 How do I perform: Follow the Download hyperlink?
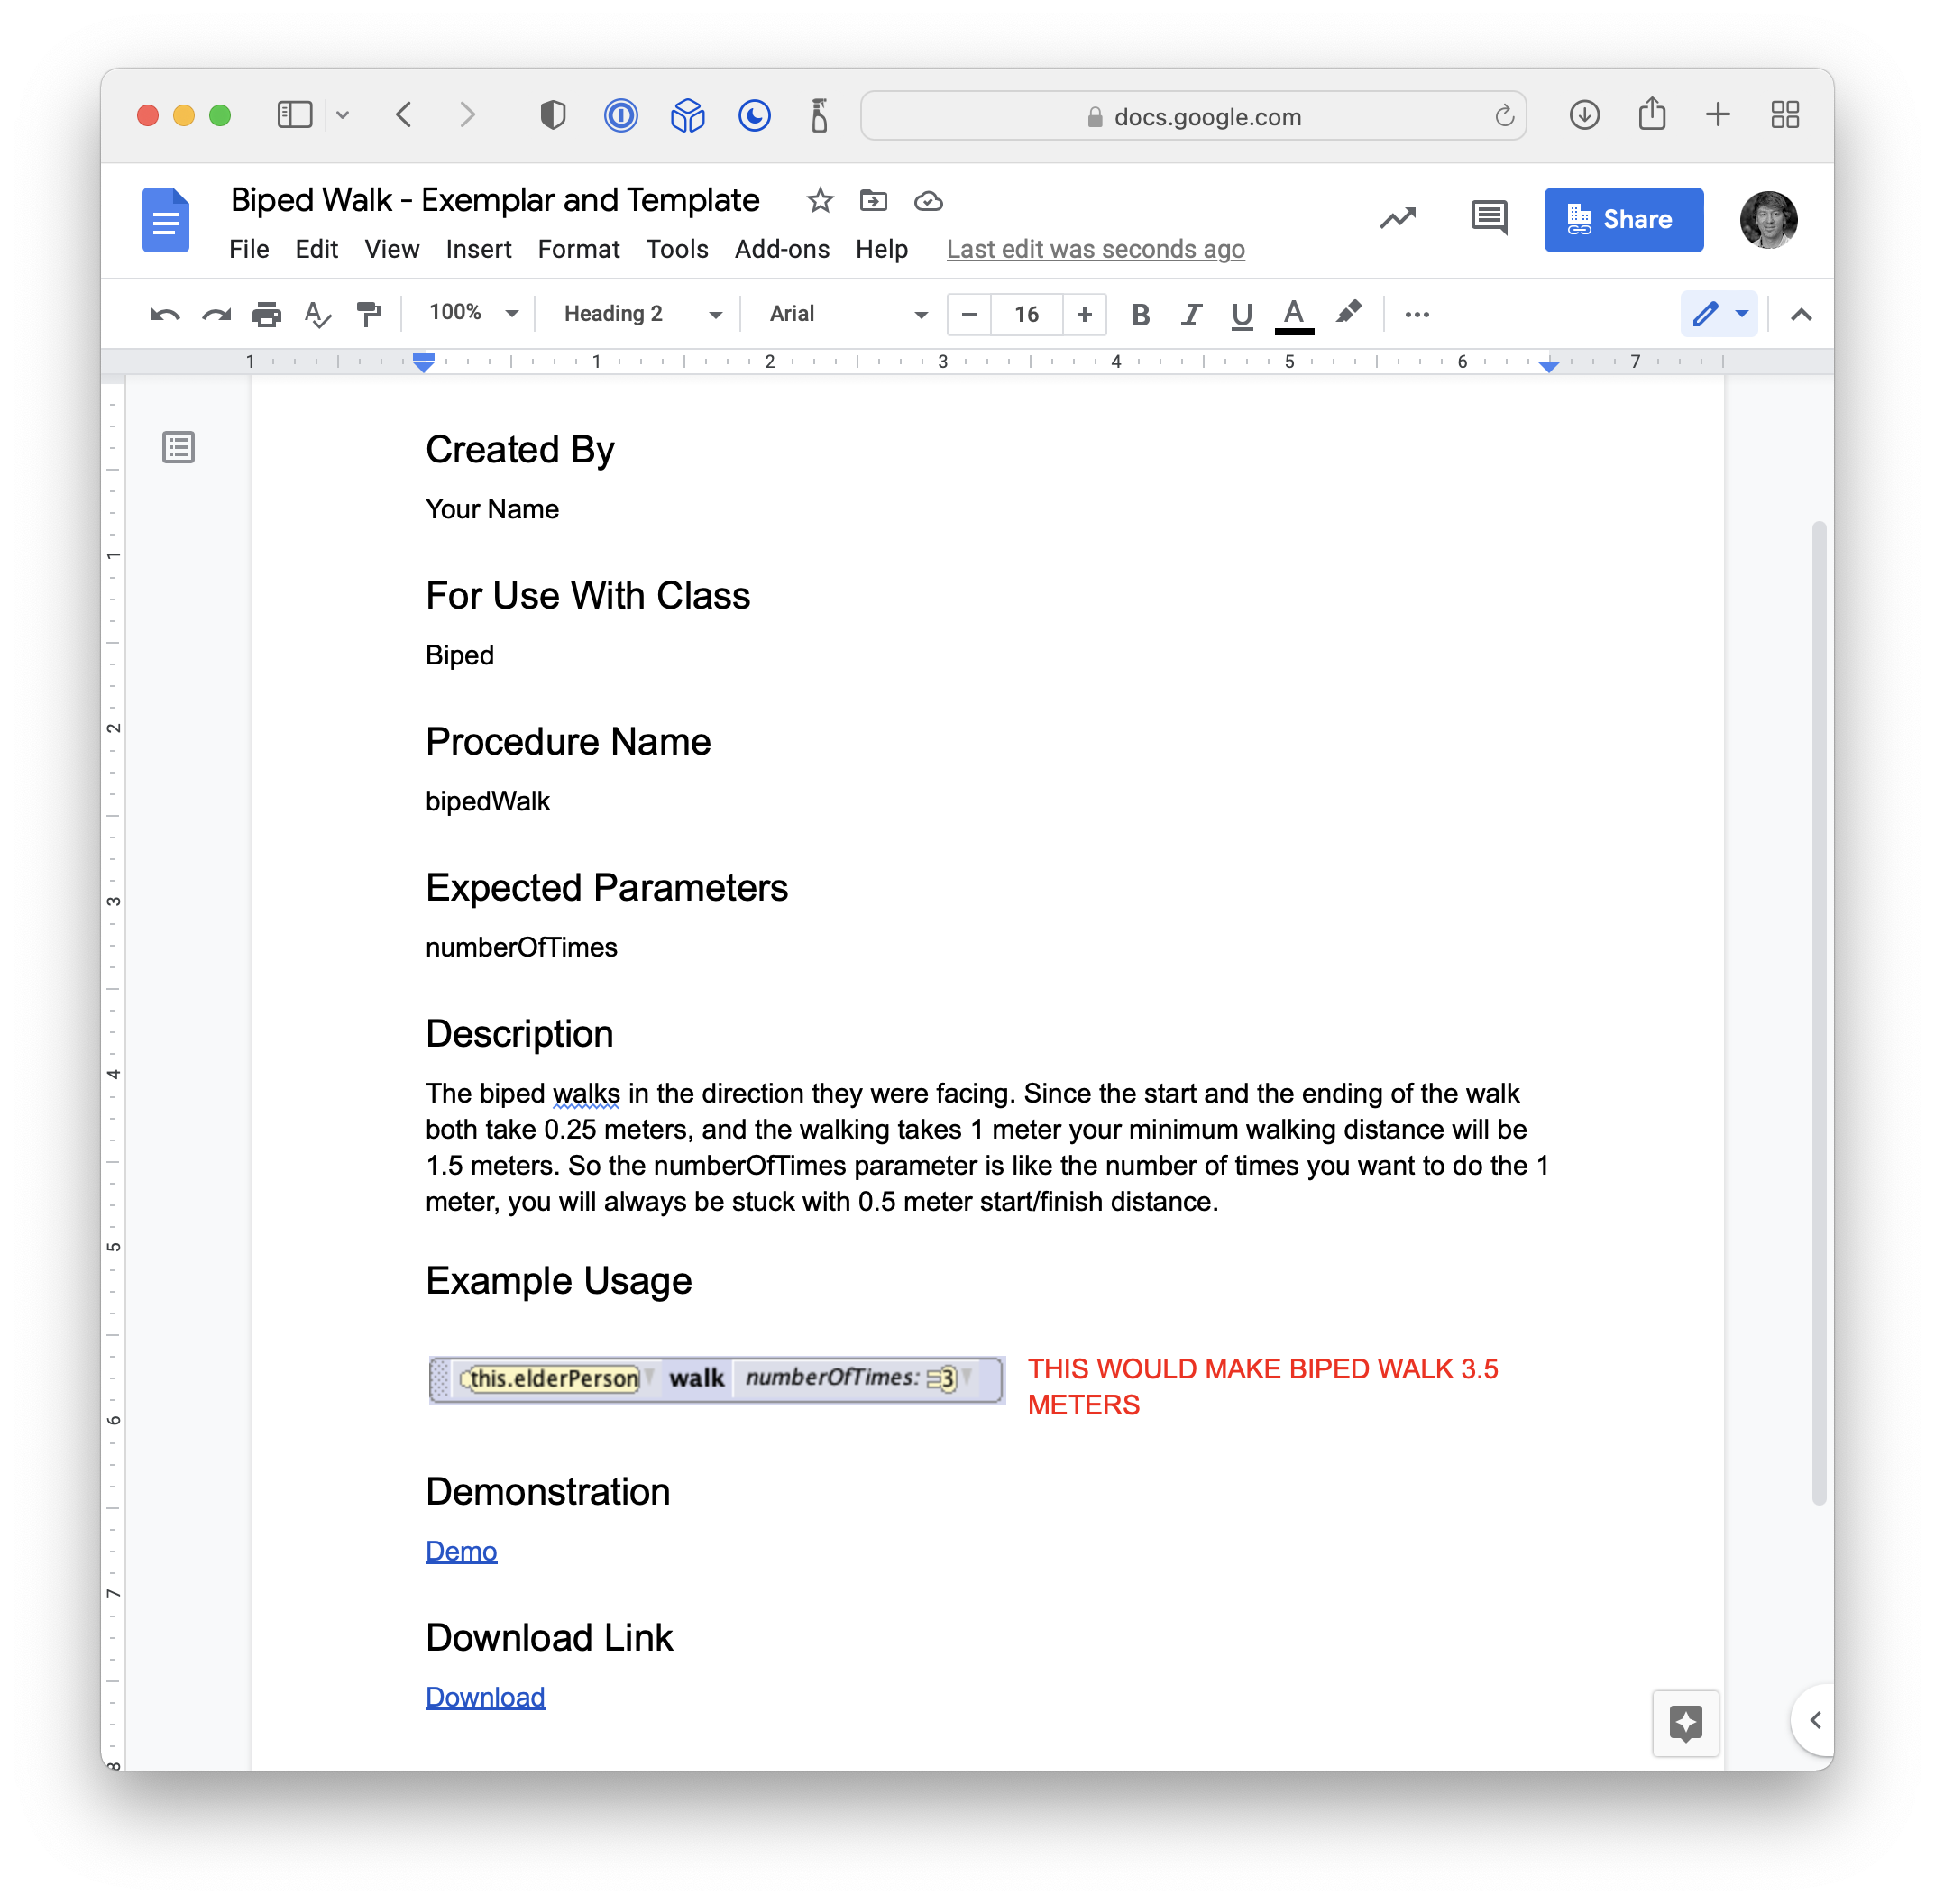click(x=485, y=1697)
